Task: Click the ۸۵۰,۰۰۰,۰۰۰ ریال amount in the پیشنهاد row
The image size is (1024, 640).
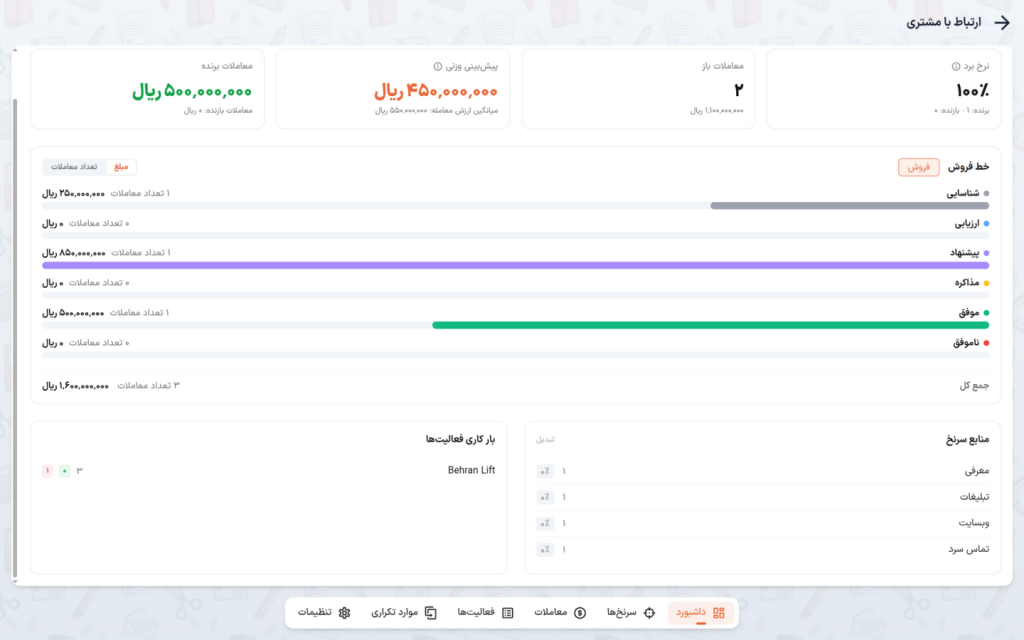Action: [x=74, y=253]
